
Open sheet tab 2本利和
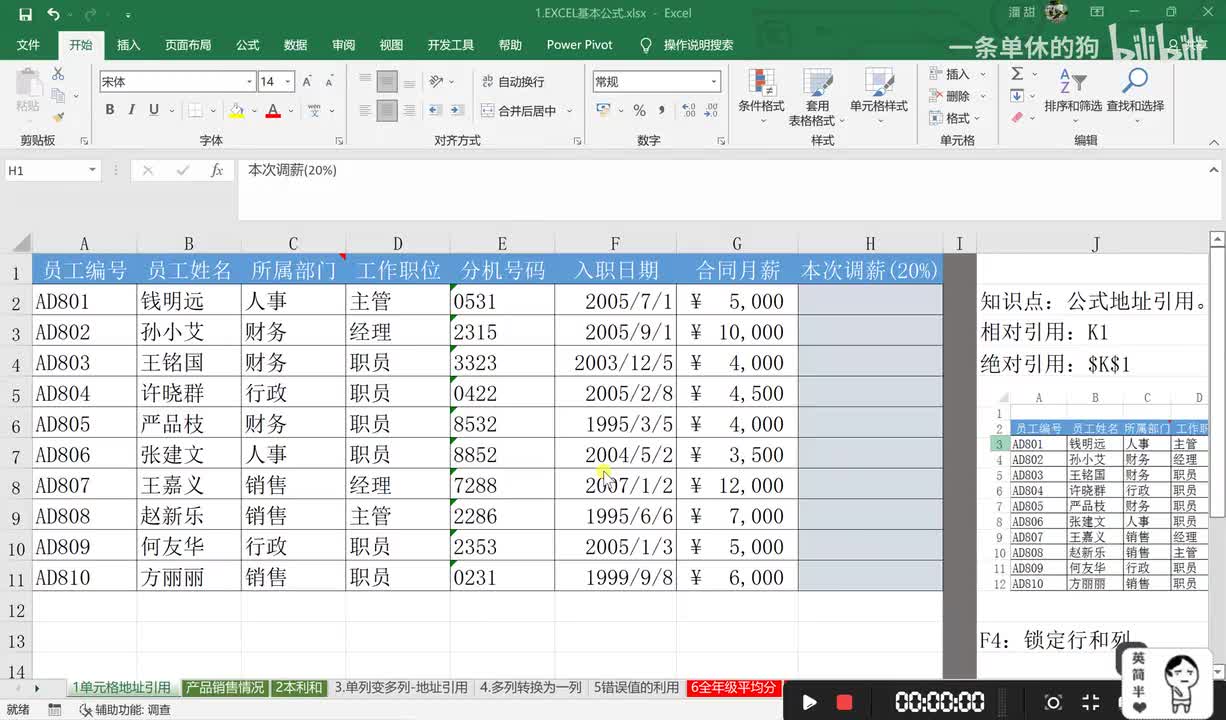tap(299, 688)
